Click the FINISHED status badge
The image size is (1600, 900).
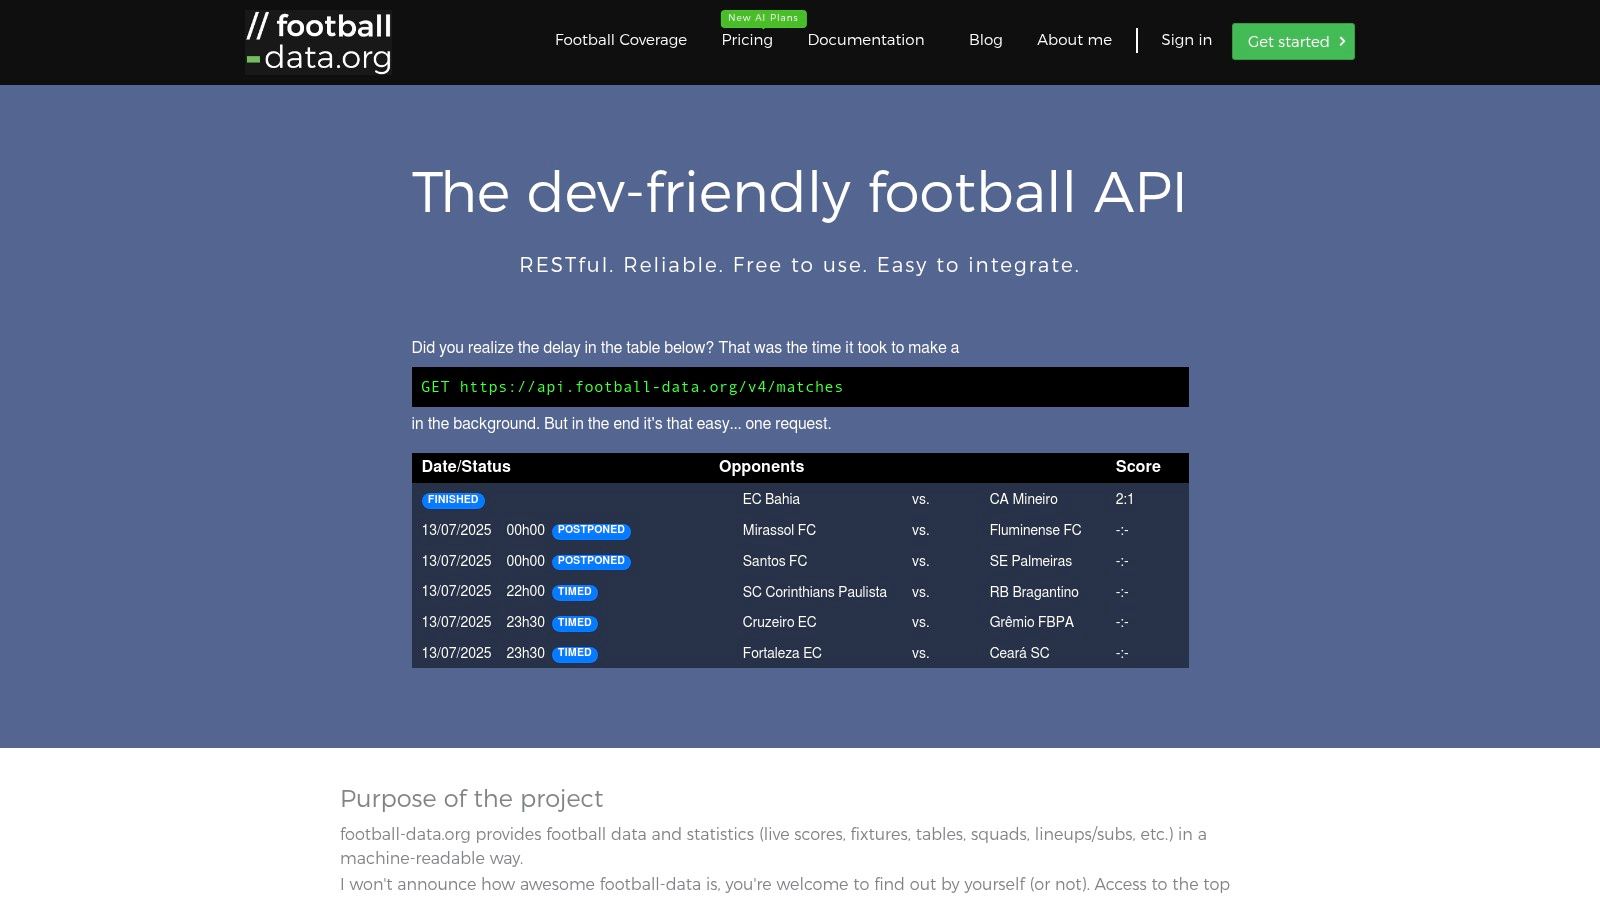click(x=453, y=500)
